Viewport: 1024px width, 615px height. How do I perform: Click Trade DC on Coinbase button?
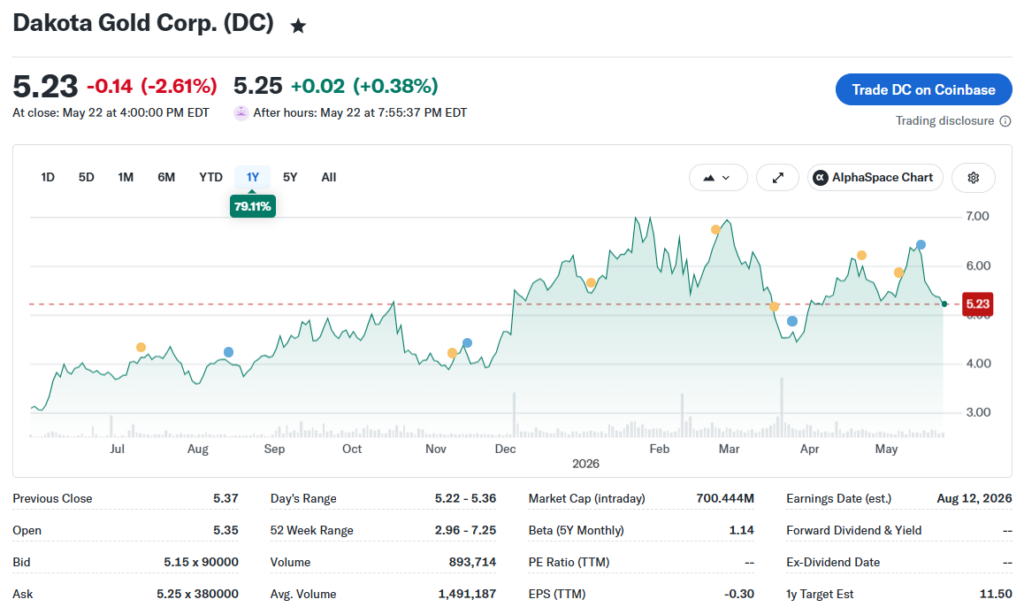click(x=923, y=89)
